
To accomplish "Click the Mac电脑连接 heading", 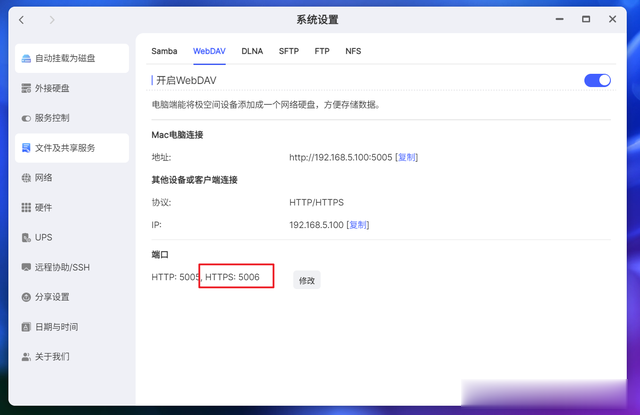I will pos(177,135).
